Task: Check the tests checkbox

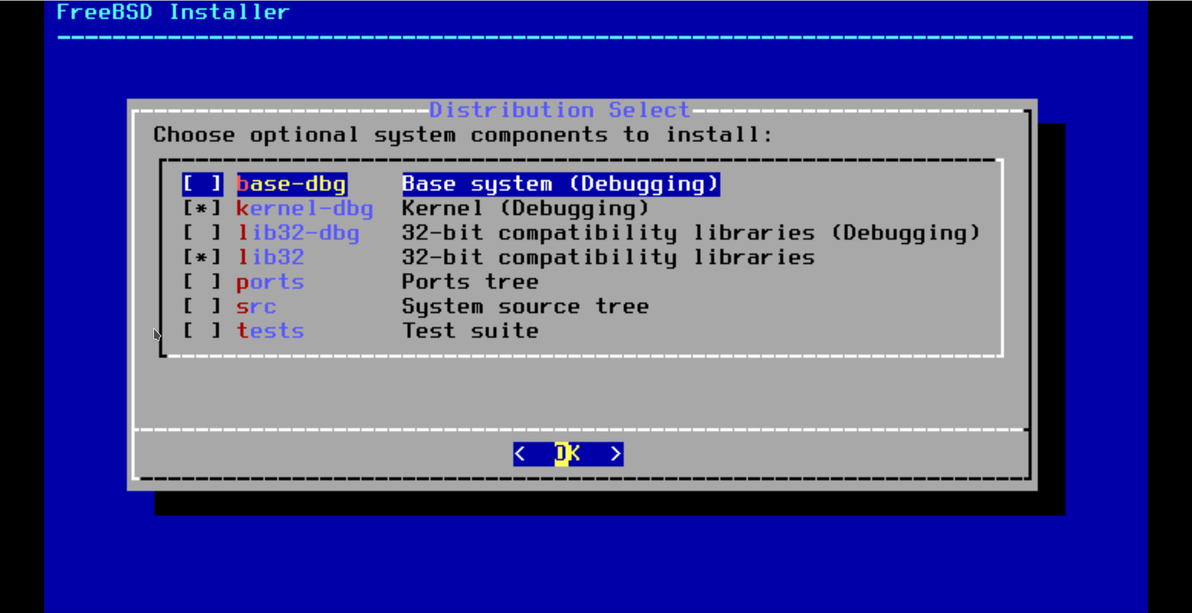Action: [202, 331]
